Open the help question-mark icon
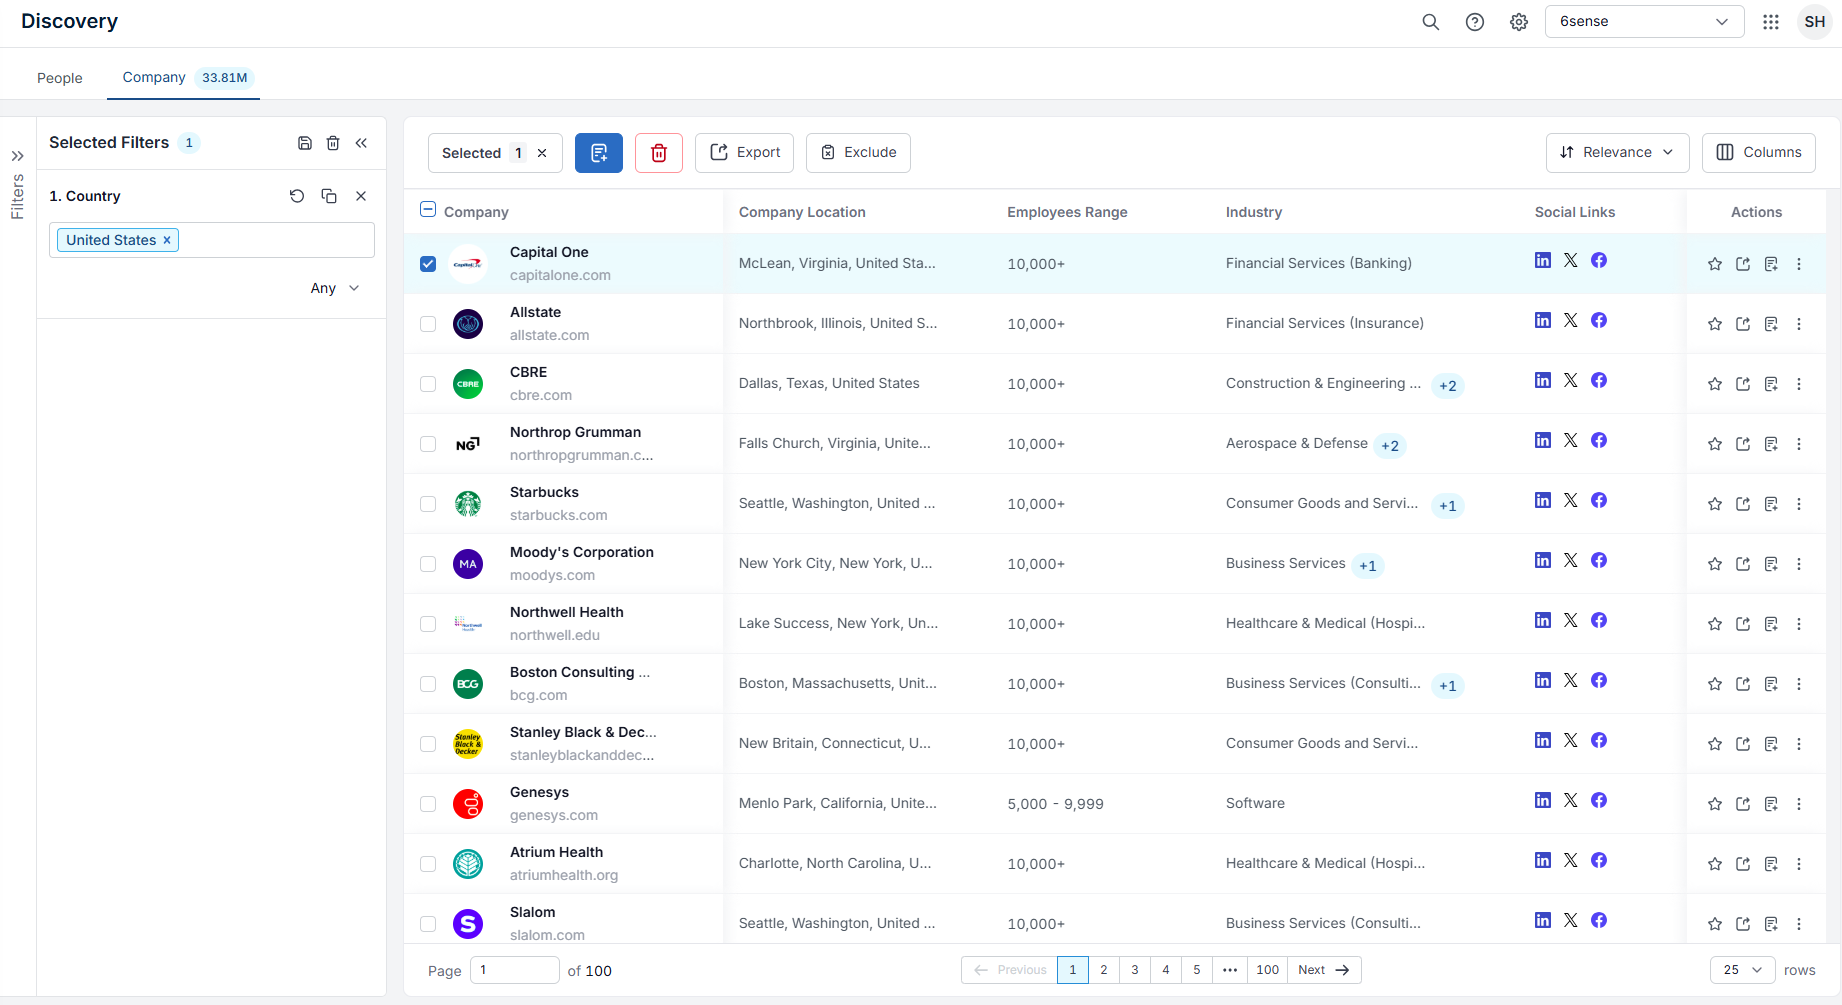 (1475, 22)
